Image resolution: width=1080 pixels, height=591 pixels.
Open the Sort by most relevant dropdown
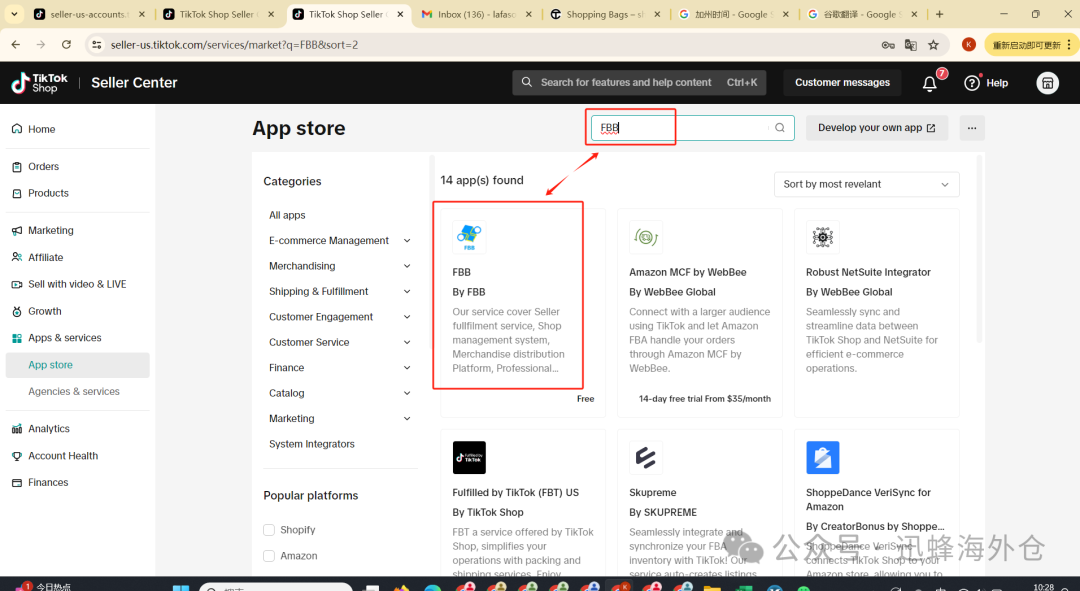(866, 184)
